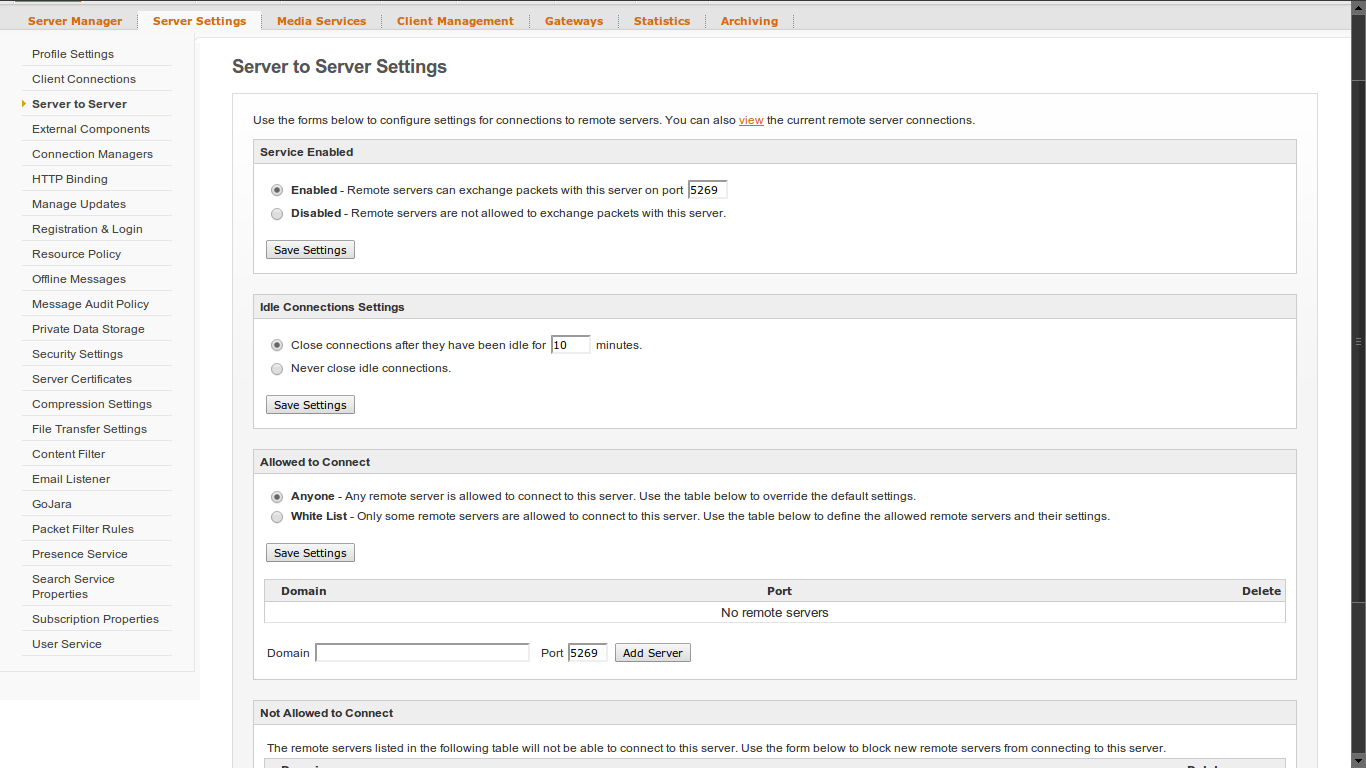Open the Media Services tab
Image resolution: width=1366 pixels, height=768 pixels.
[x=321, y=20]
